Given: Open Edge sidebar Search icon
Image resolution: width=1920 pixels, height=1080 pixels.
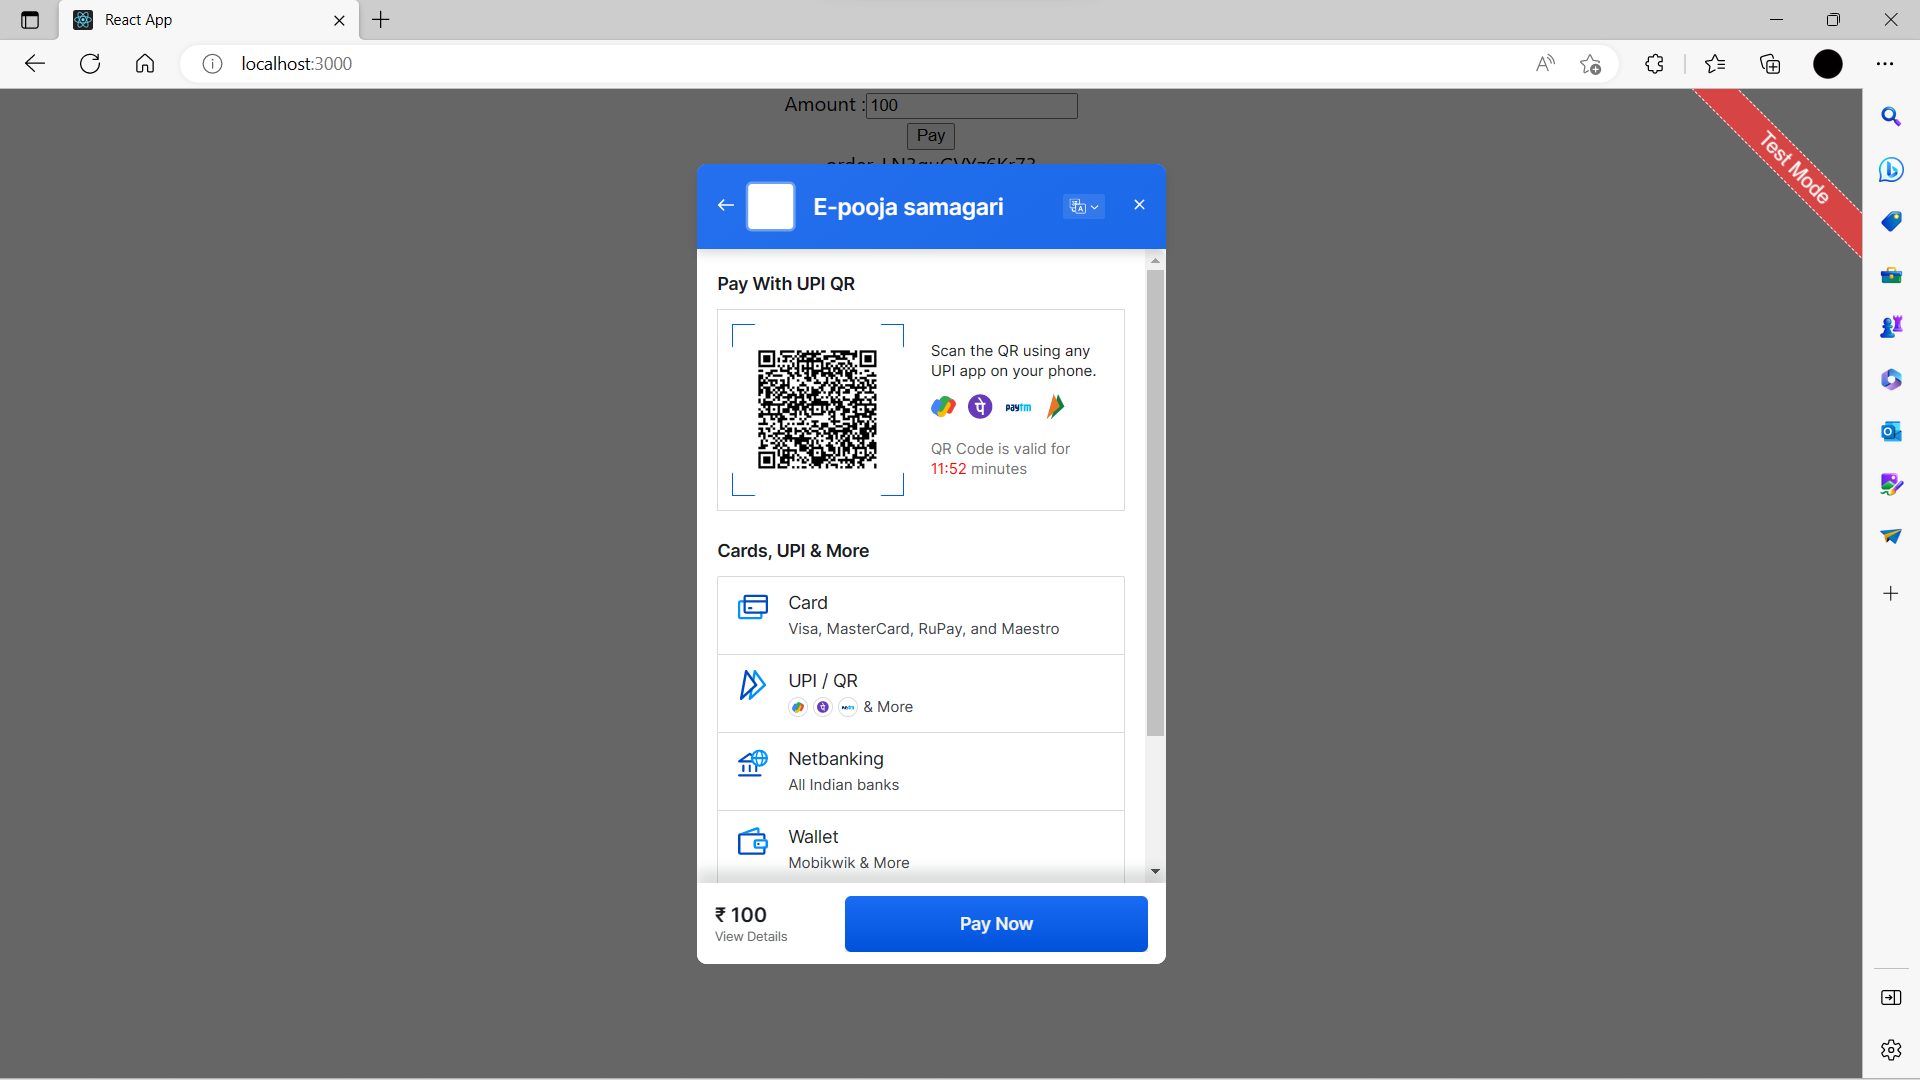Looking at the screenshot, I should pos(1890,117).
